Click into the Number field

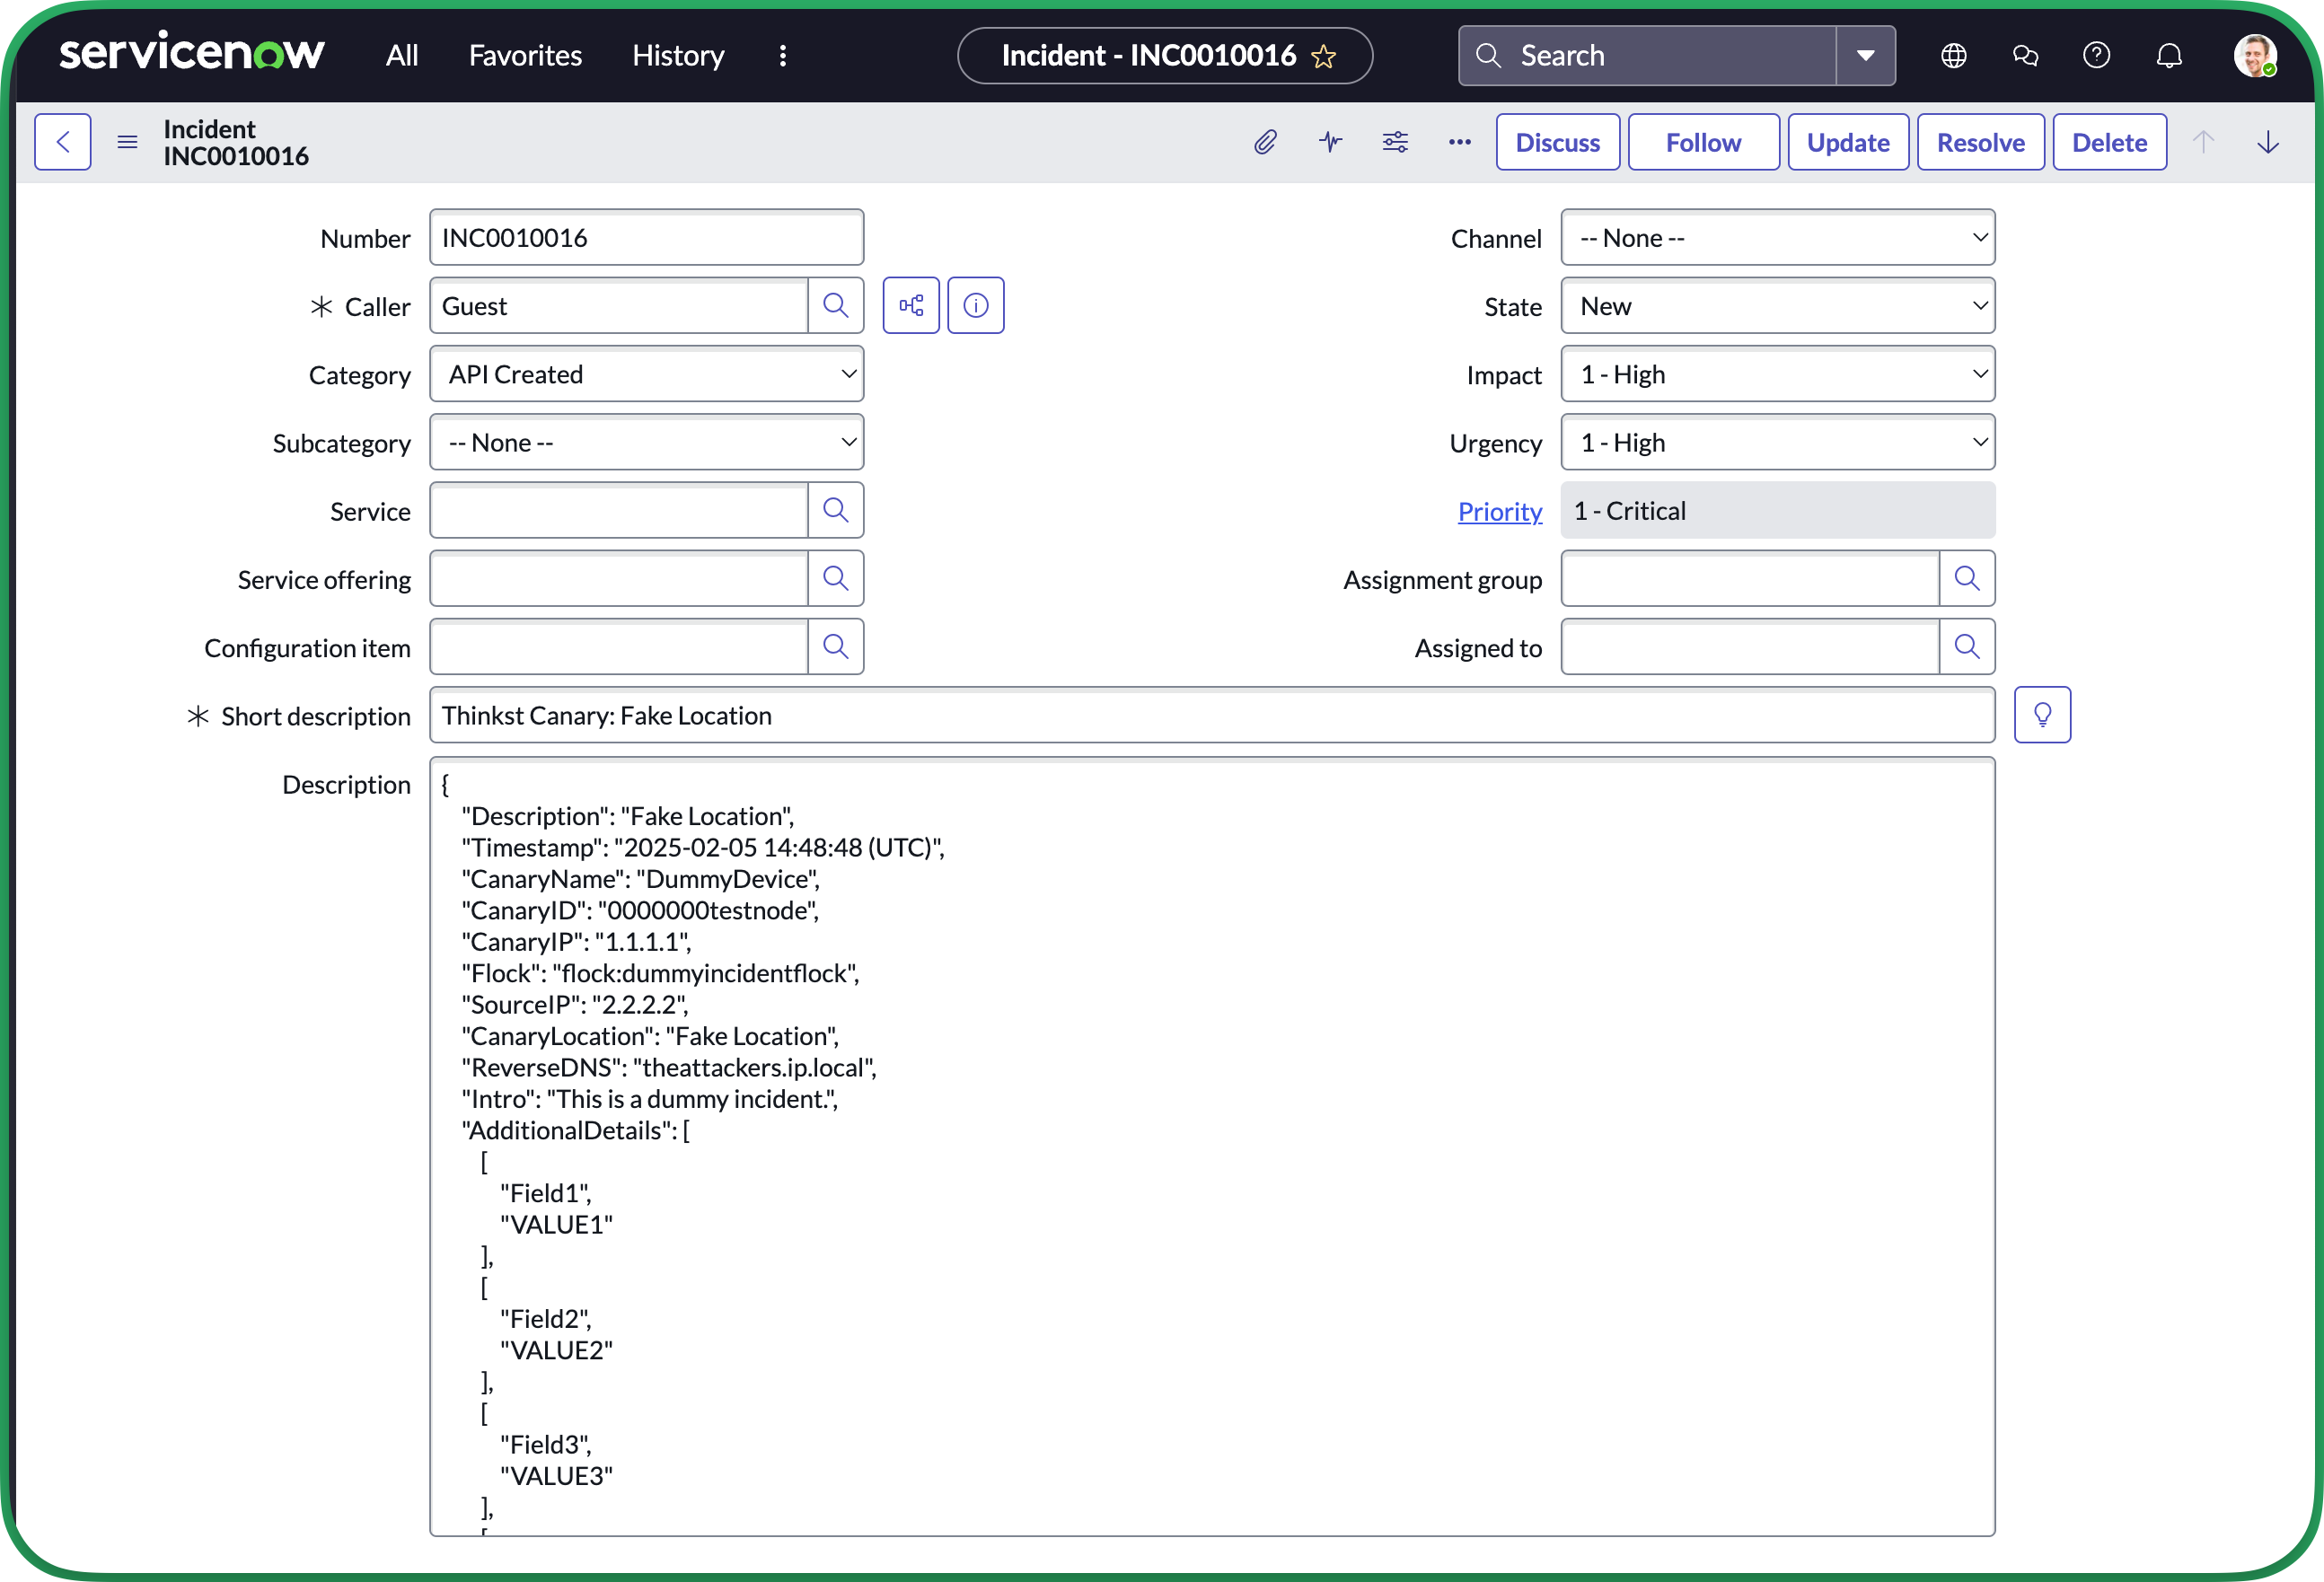click(x=647, y=238)
